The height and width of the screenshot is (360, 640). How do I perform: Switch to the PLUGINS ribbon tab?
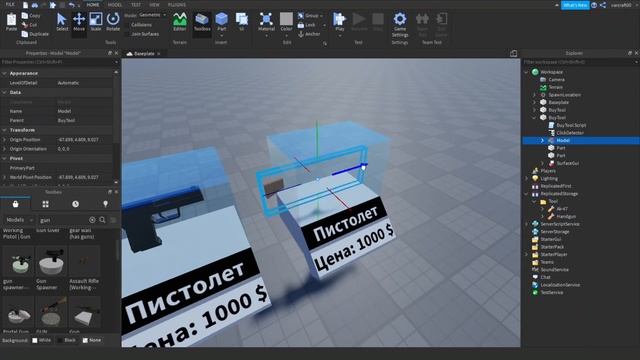point(177,5)
